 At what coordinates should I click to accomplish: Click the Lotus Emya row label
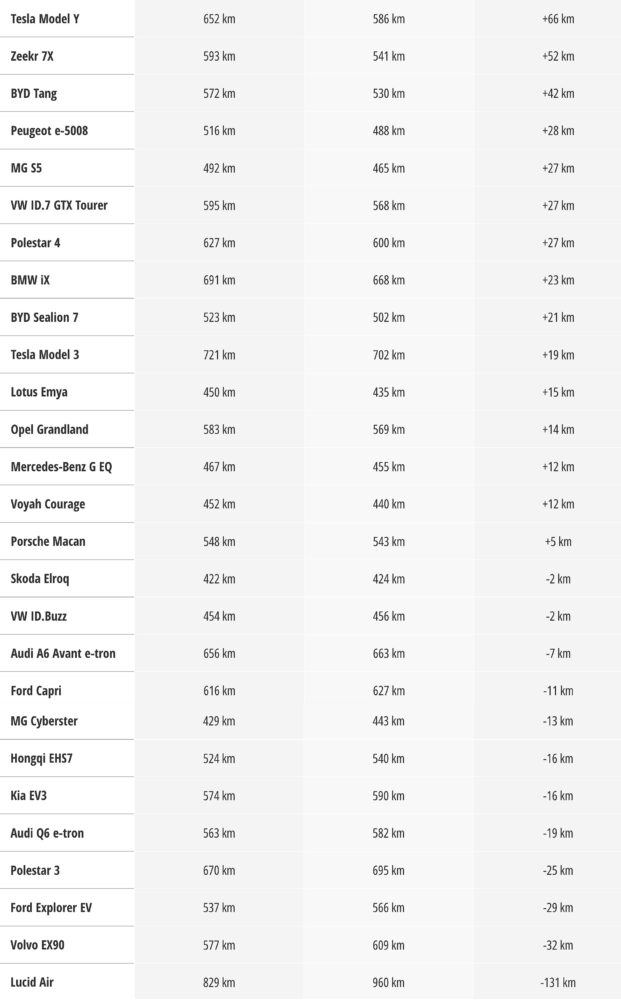(39, 392)
